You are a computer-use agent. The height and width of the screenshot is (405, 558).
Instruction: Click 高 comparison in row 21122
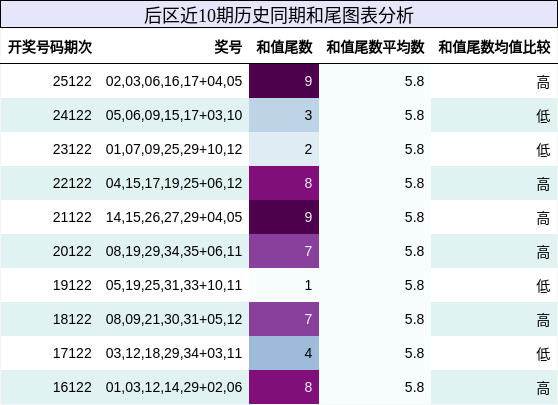tap(543, 218)
